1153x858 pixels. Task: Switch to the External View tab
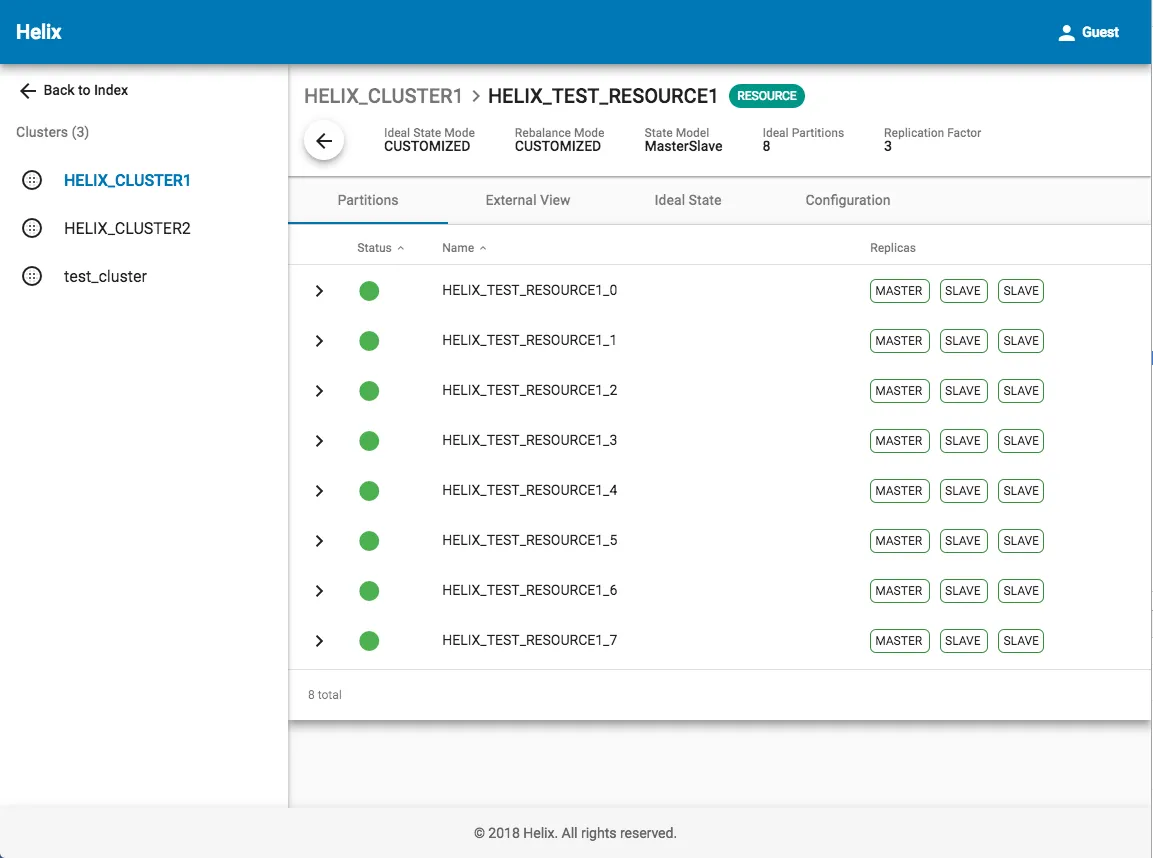coord(527,200)
